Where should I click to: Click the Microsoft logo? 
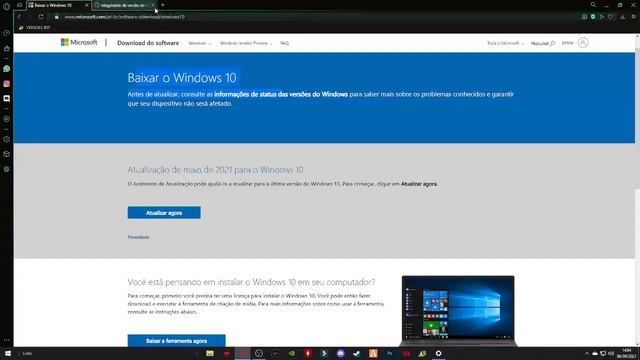[79, 42]
